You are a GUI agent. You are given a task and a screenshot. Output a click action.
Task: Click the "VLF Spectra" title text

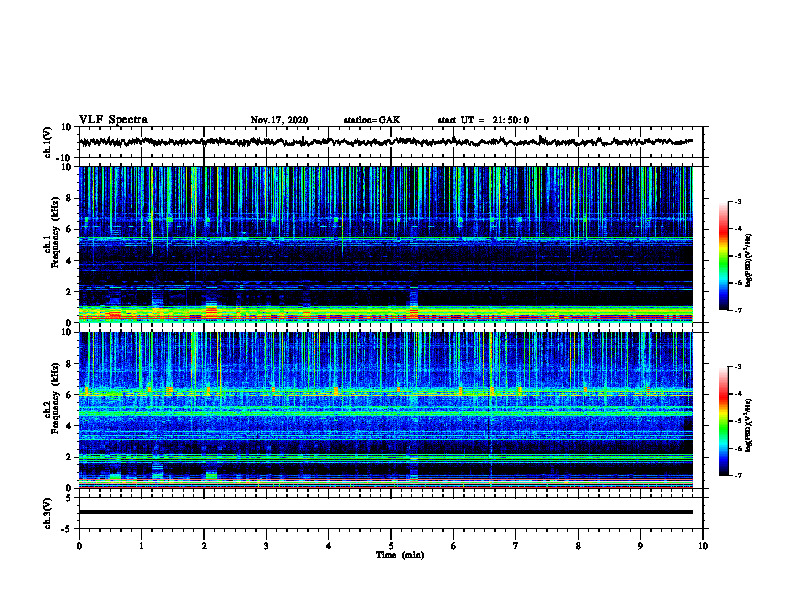tap(113, 120)
